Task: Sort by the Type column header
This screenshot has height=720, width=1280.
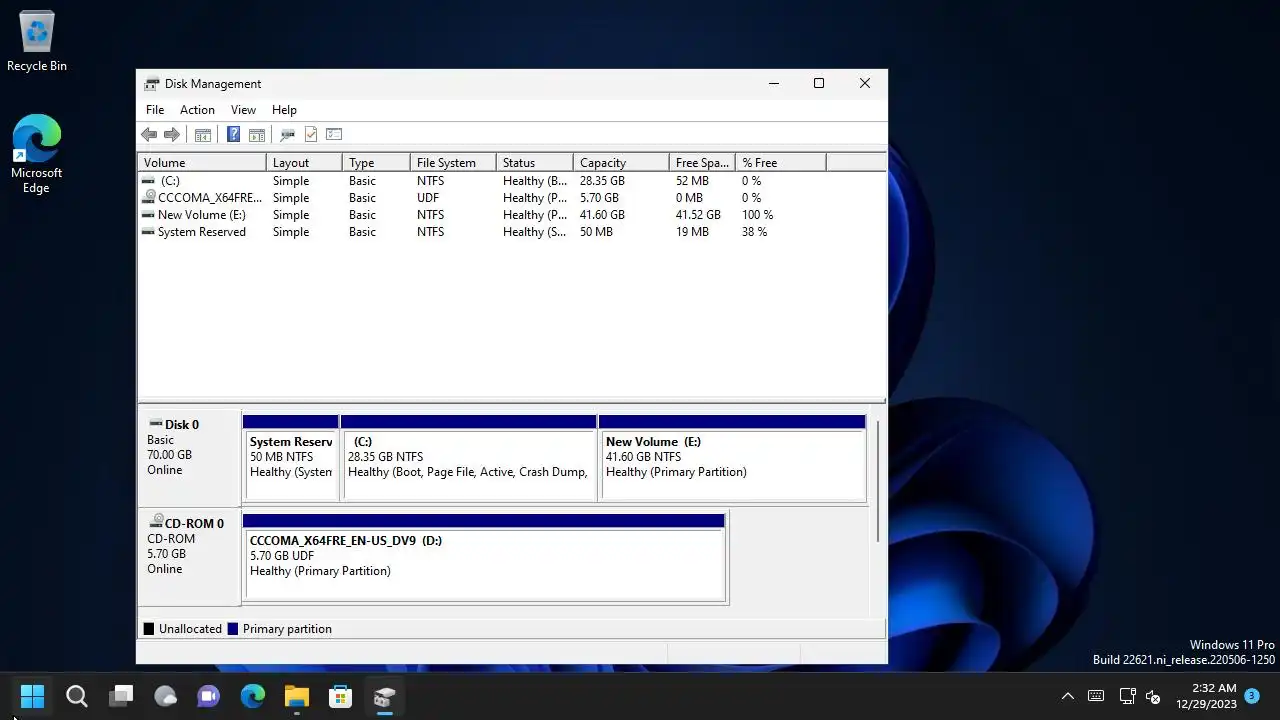Action: pos(376,162)
